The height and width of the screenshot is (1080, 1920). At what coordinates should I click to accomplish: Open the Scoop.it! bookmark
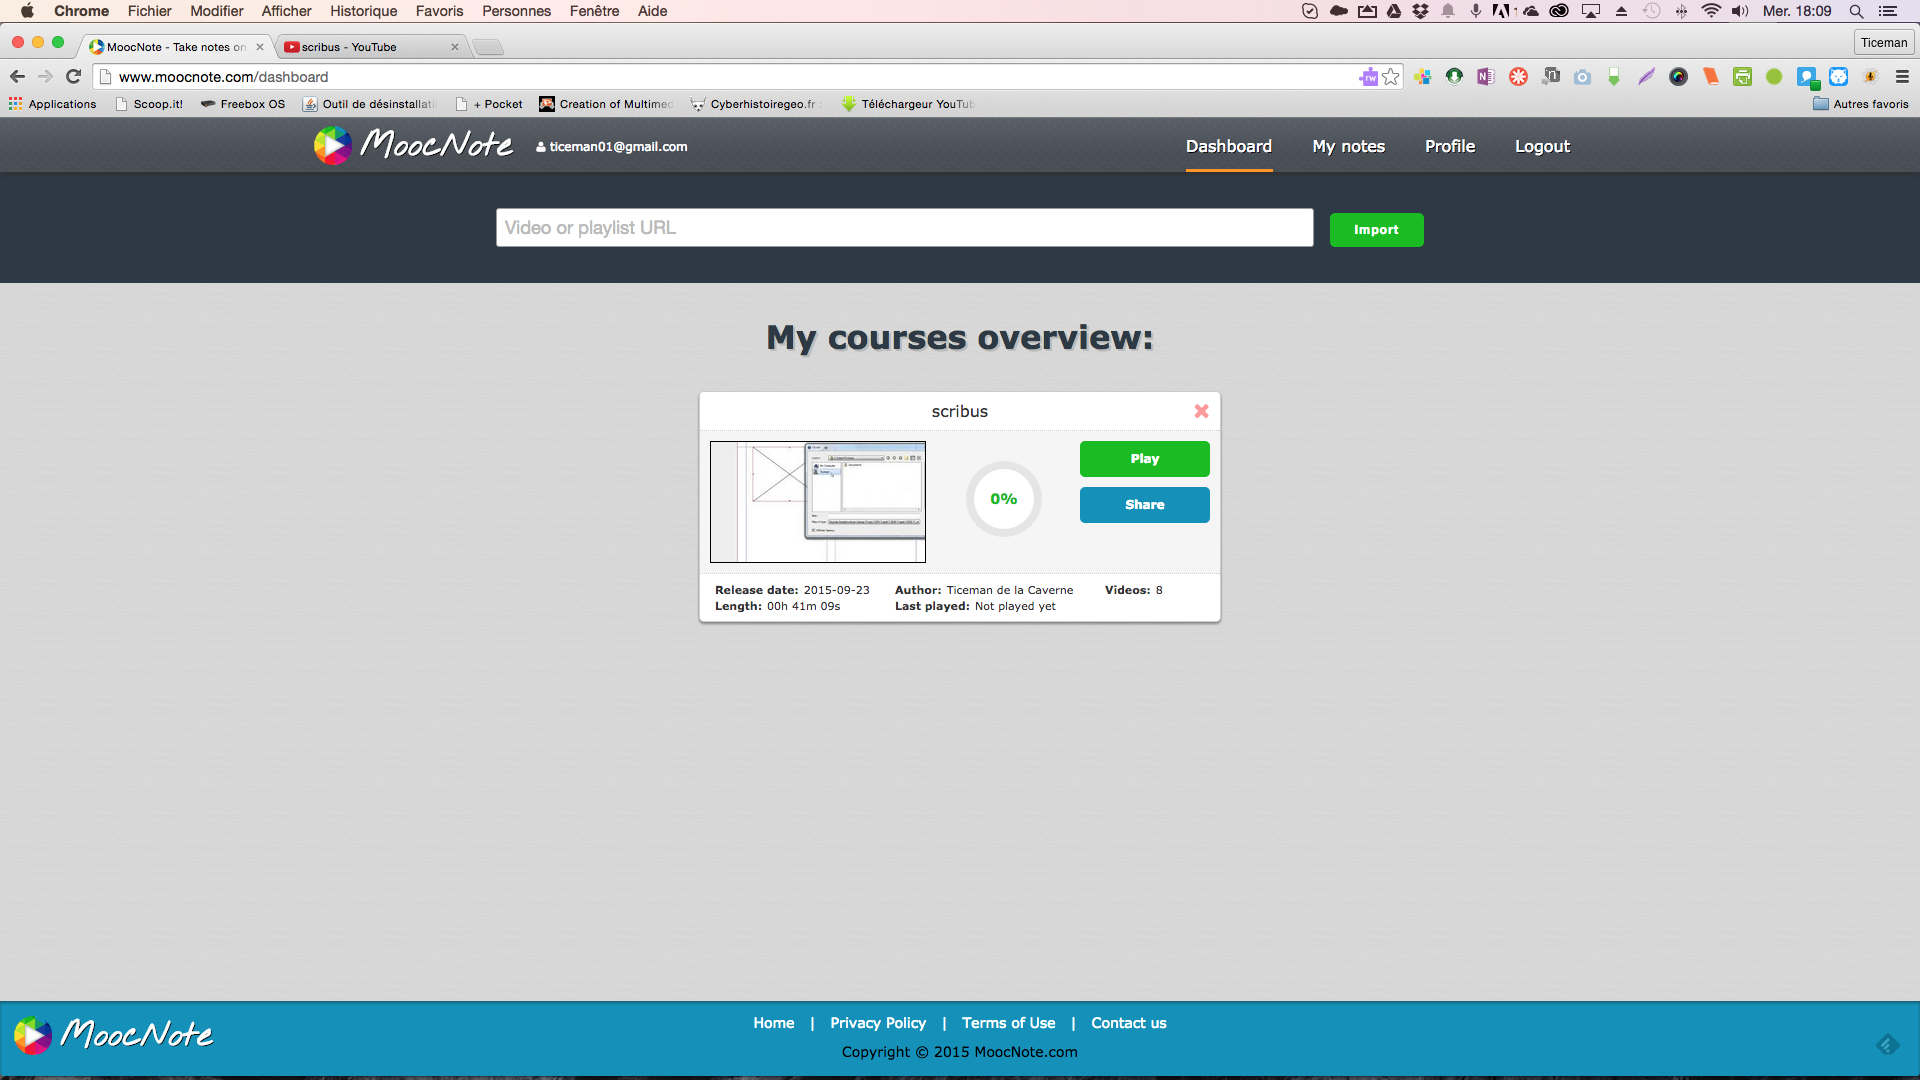(x=149, y=104)
